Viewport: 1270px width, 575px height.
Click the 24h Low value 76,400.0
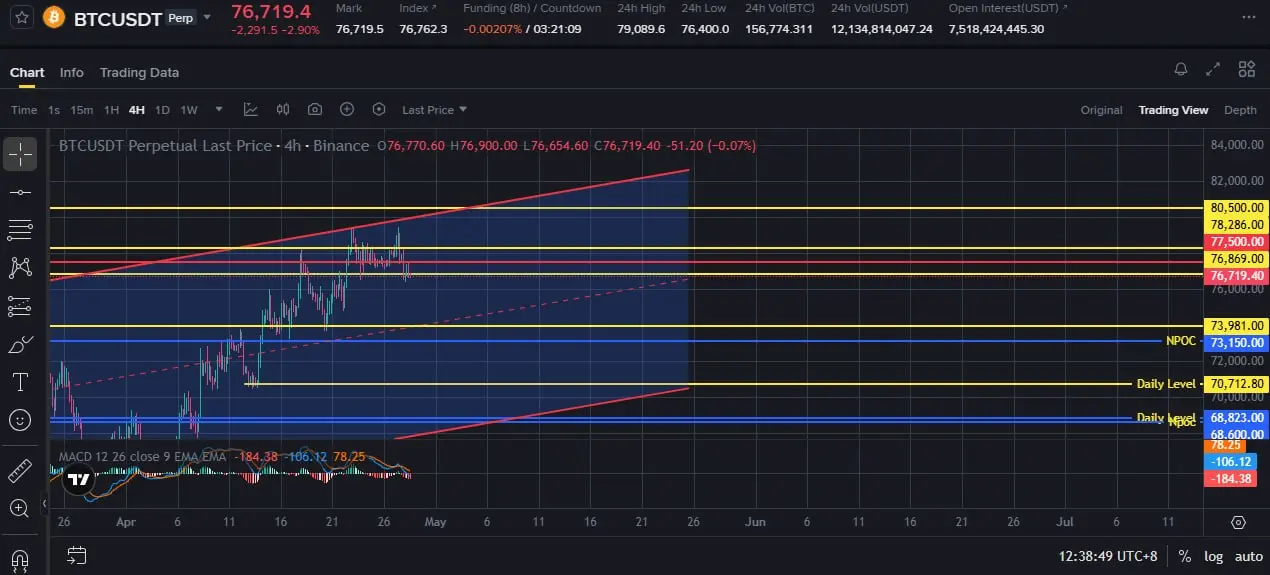[x=705, y=29]
